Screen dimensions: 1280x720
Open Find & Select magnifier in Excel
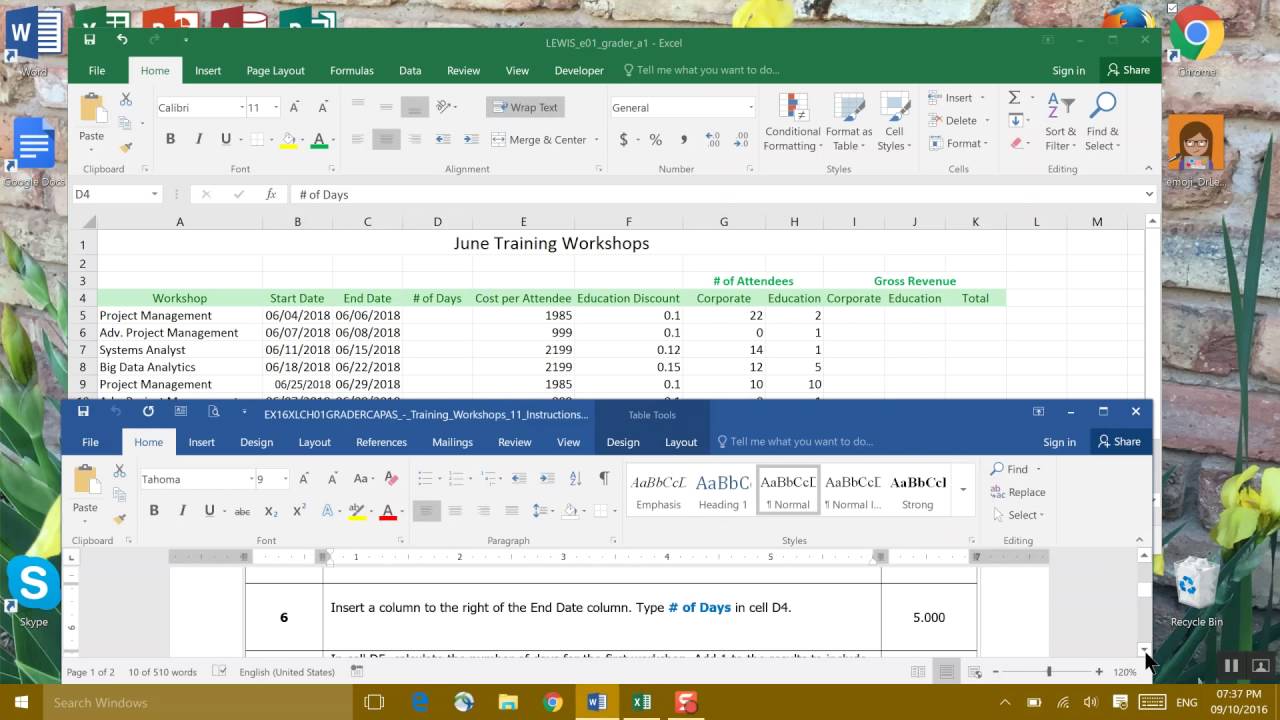(1103, 123)
